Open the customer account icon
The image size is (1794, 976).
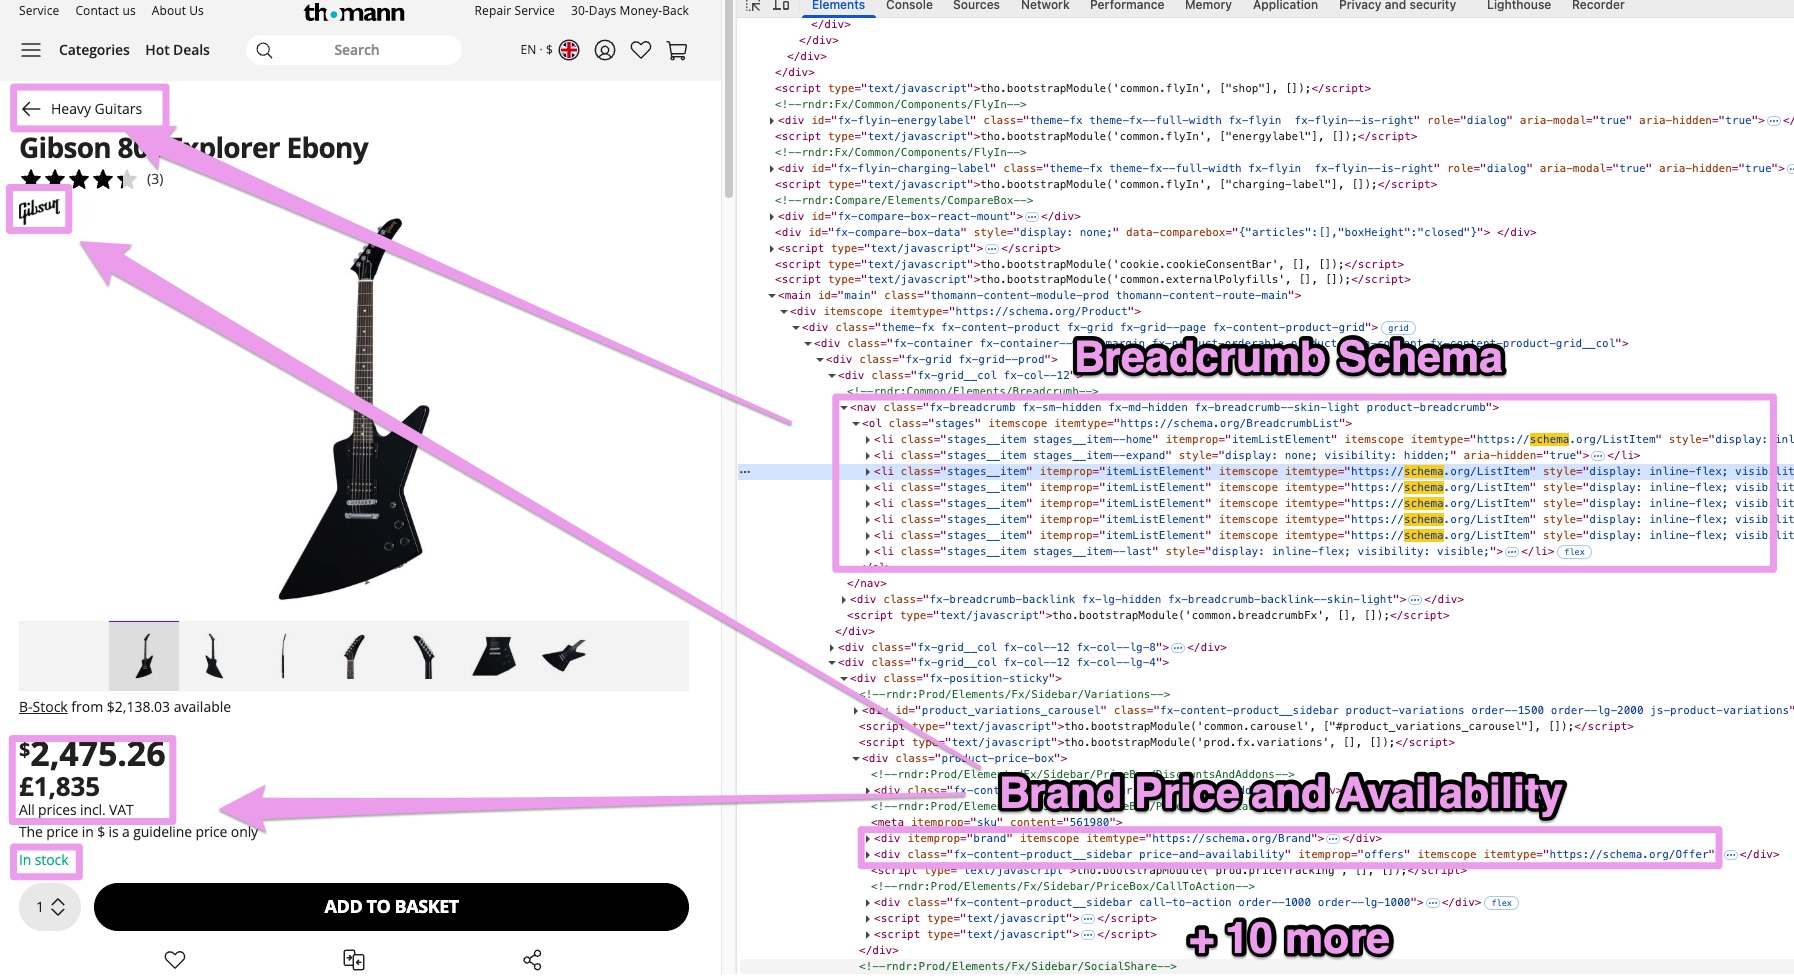(605, 50)
